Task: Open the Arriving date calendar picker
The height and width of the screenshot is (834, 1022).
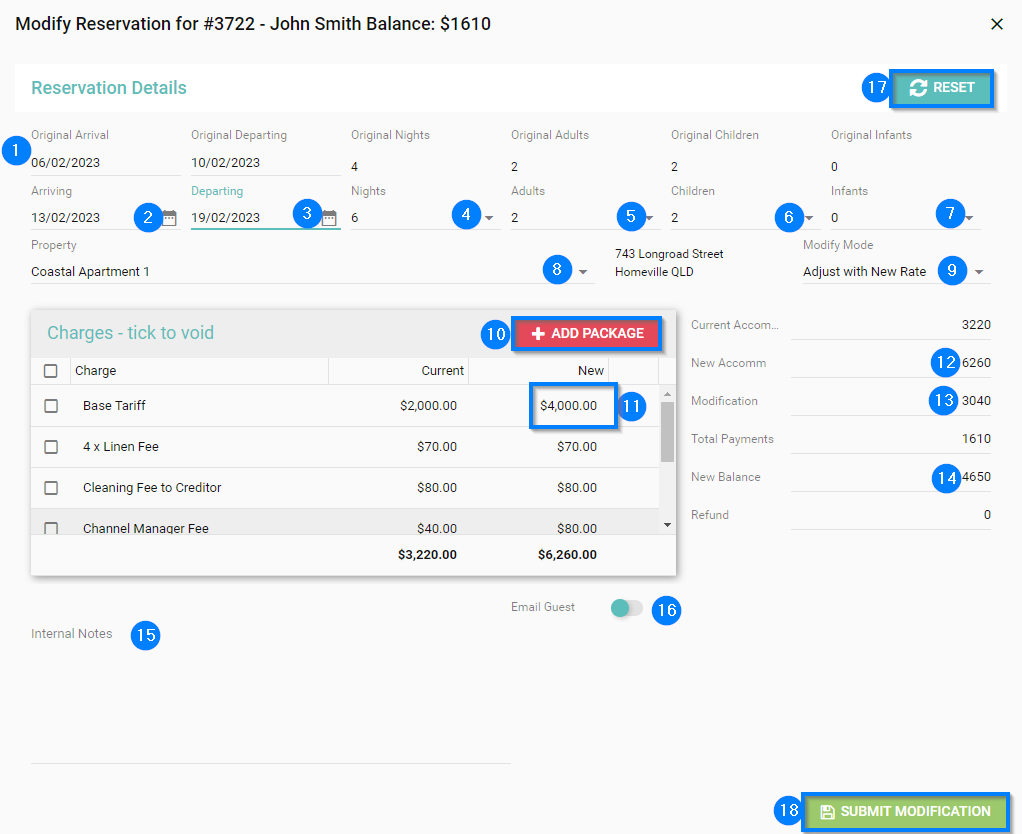Action: (170, 218)
